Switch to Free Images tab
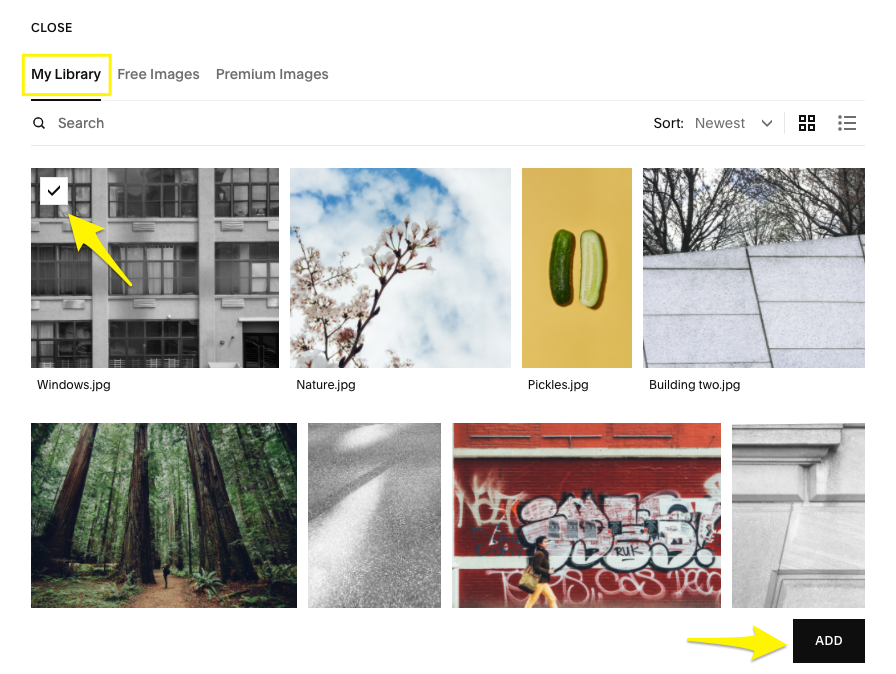This screenshot has width=896, height=674. [x=158, y=74]
